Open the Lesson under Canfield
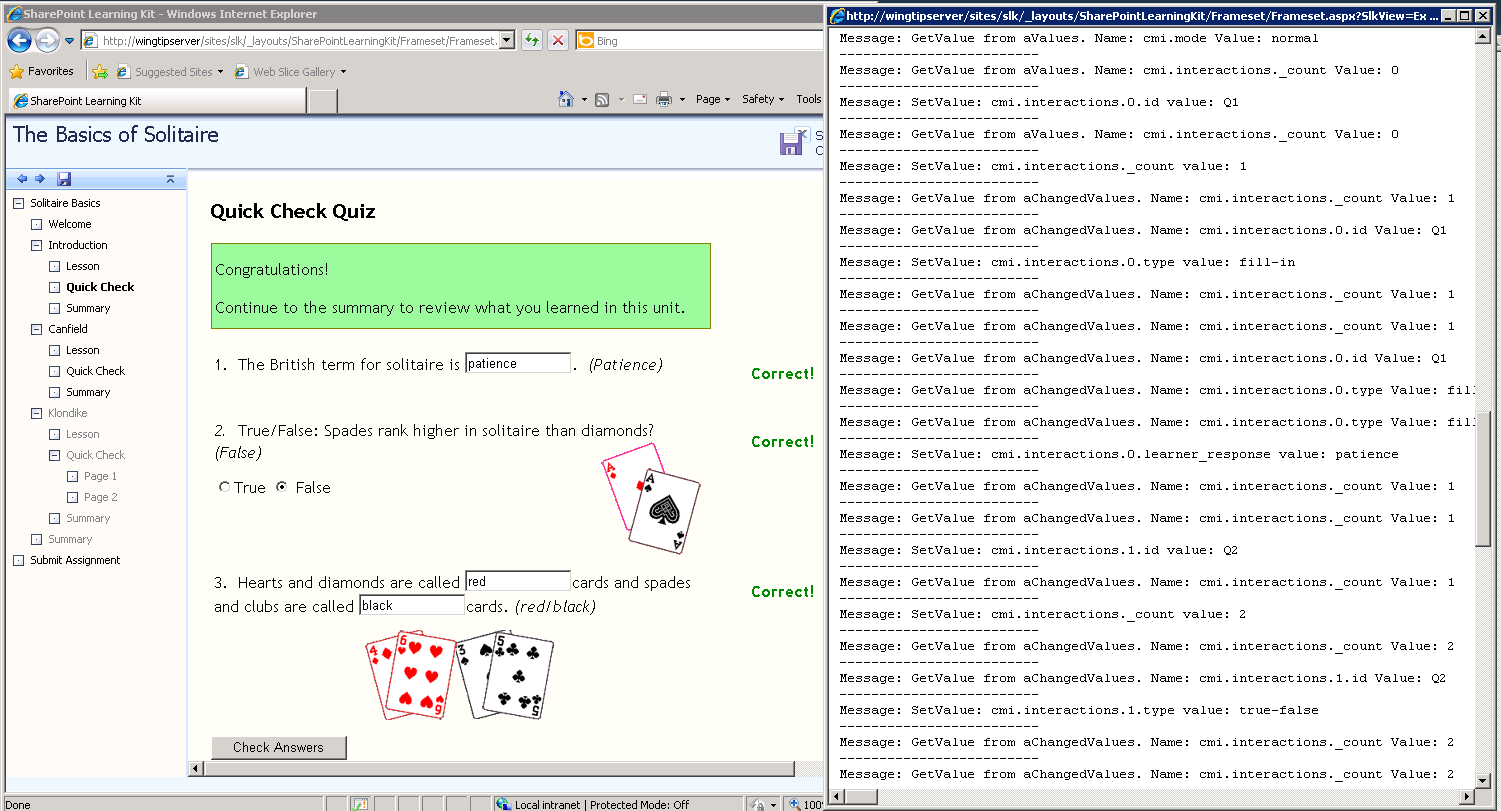Image resolution: width=1501 pixels, height=811 pixels. (83, 350)
